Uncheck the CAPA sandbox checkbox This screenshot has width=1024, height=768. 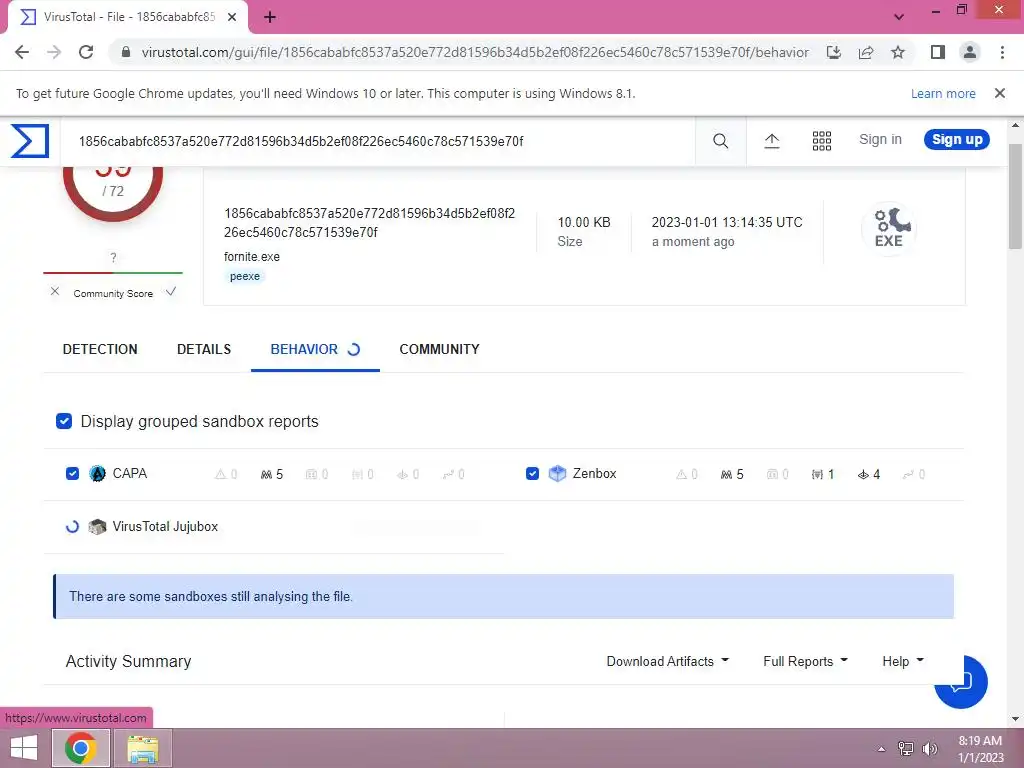72,473
